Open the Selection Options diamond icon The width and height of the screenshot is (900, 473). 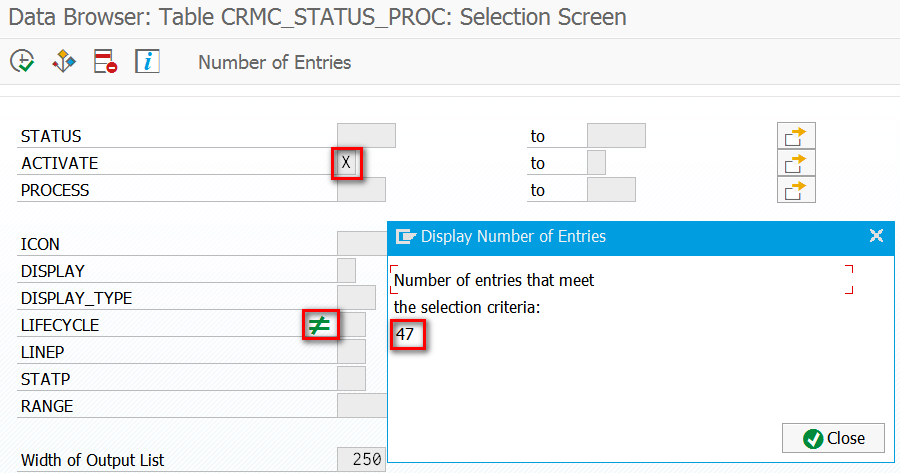64,61
